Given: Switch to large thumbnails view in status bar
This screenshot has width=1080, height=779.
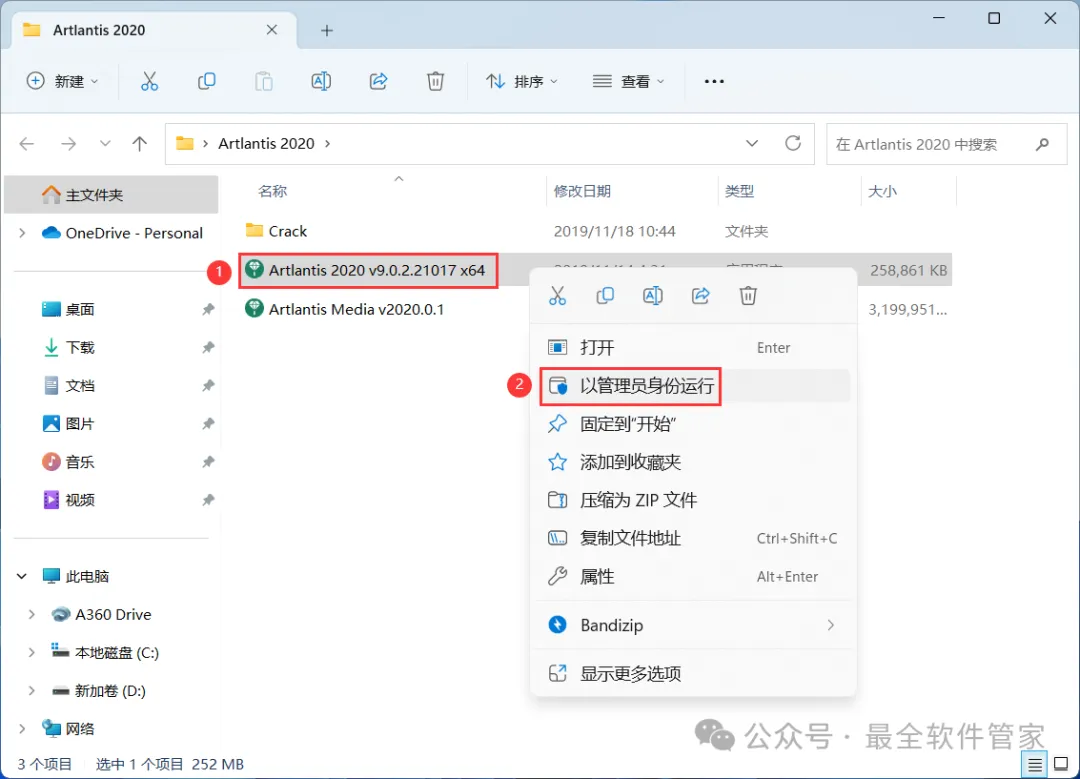Looking at the screenshot, I should coord(1061,765).
